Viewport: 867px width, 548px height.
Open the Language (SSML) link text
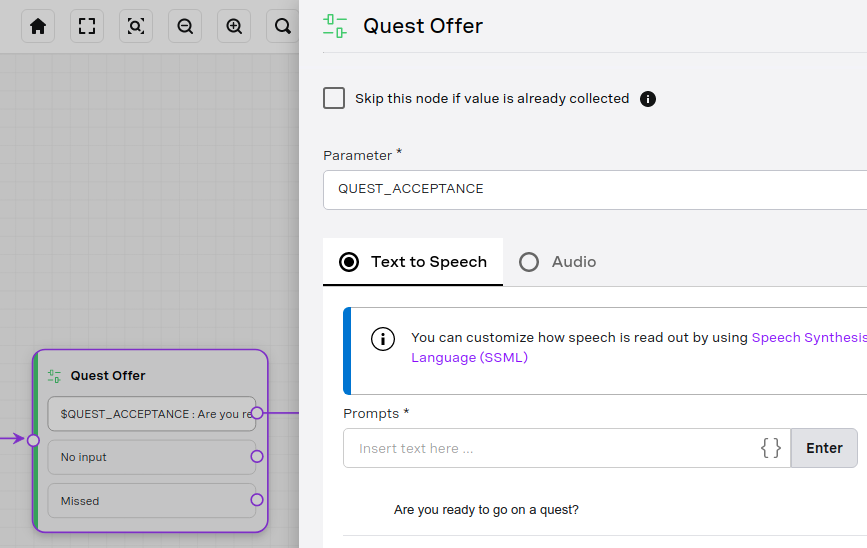[469, 357]
